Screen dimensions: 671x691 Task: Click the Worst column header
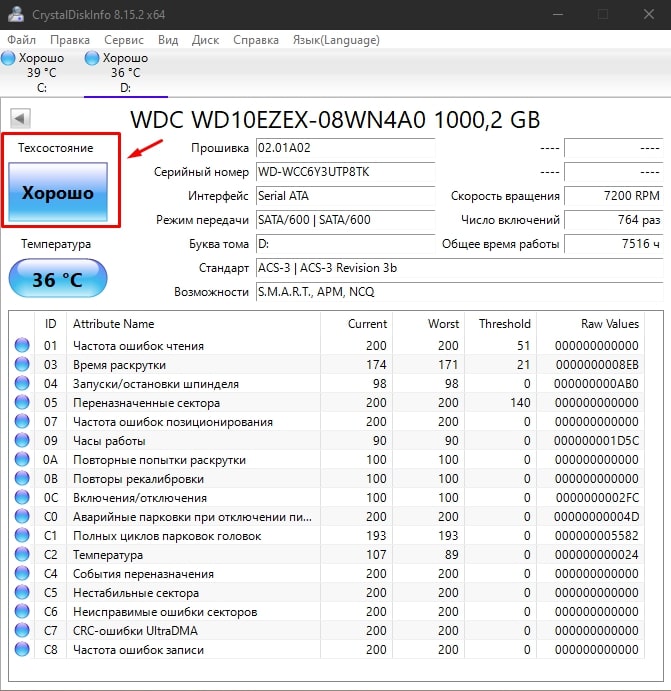tap(429, 324)
